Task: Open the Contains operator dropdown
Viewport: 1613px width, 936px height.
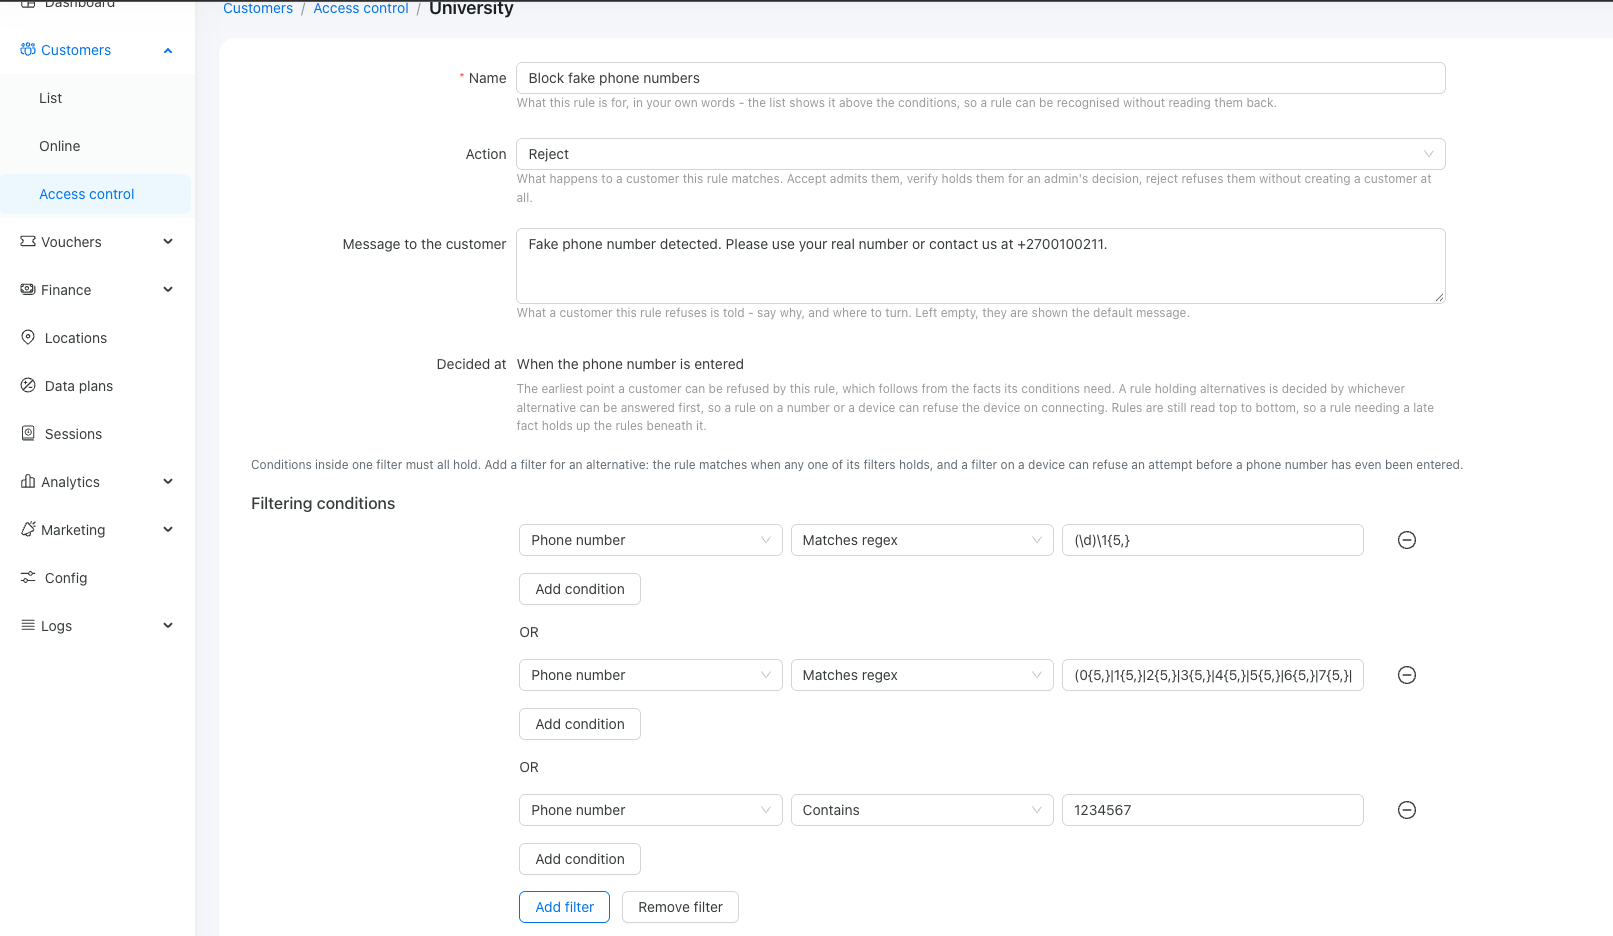Action: coord(921,810)
